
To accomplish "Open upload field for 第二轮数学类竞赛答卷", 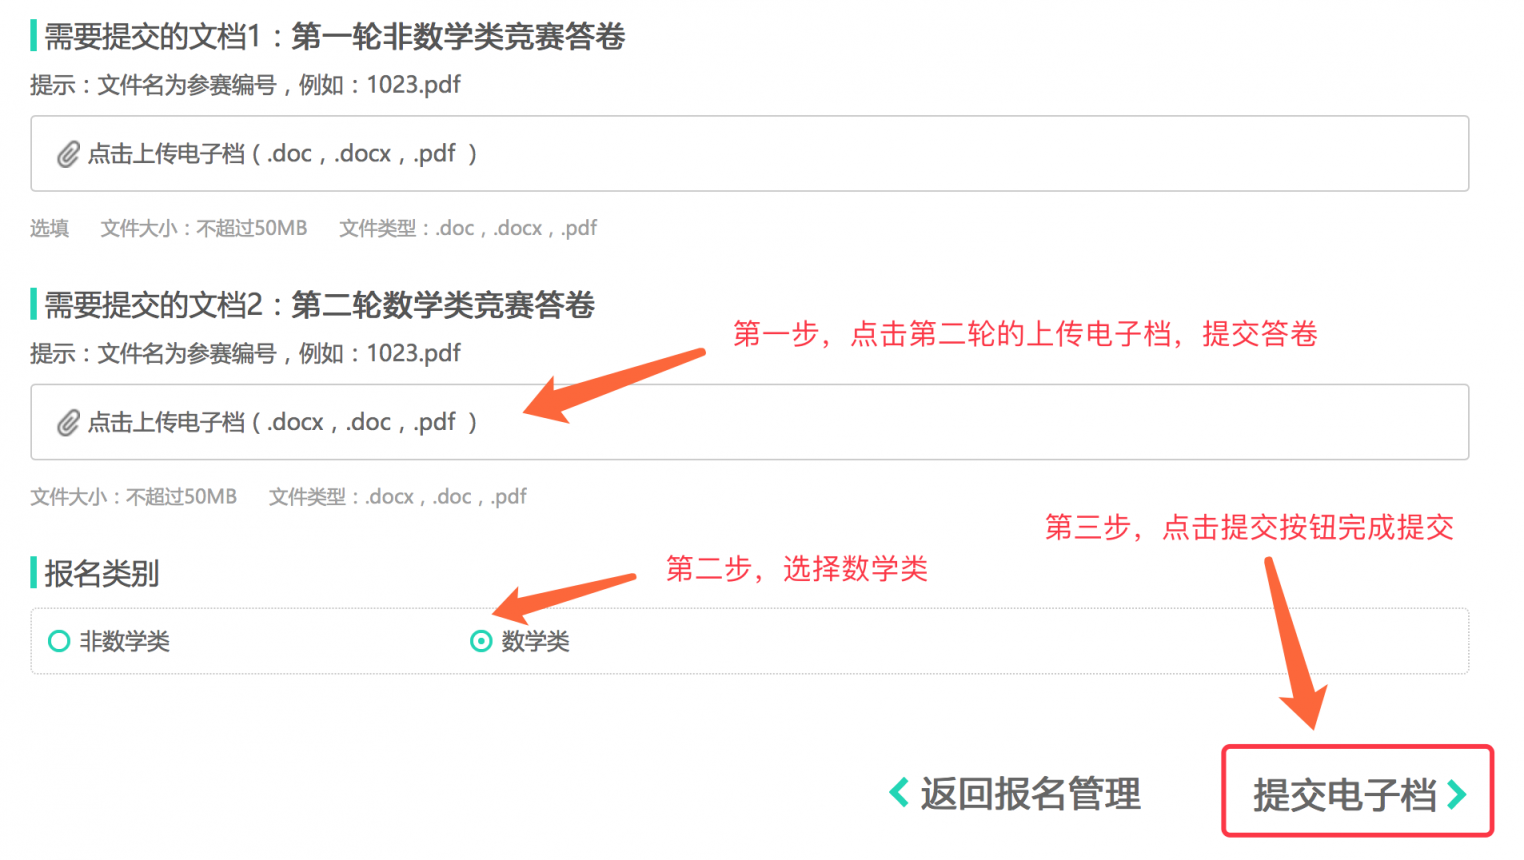I will [749, 422].
